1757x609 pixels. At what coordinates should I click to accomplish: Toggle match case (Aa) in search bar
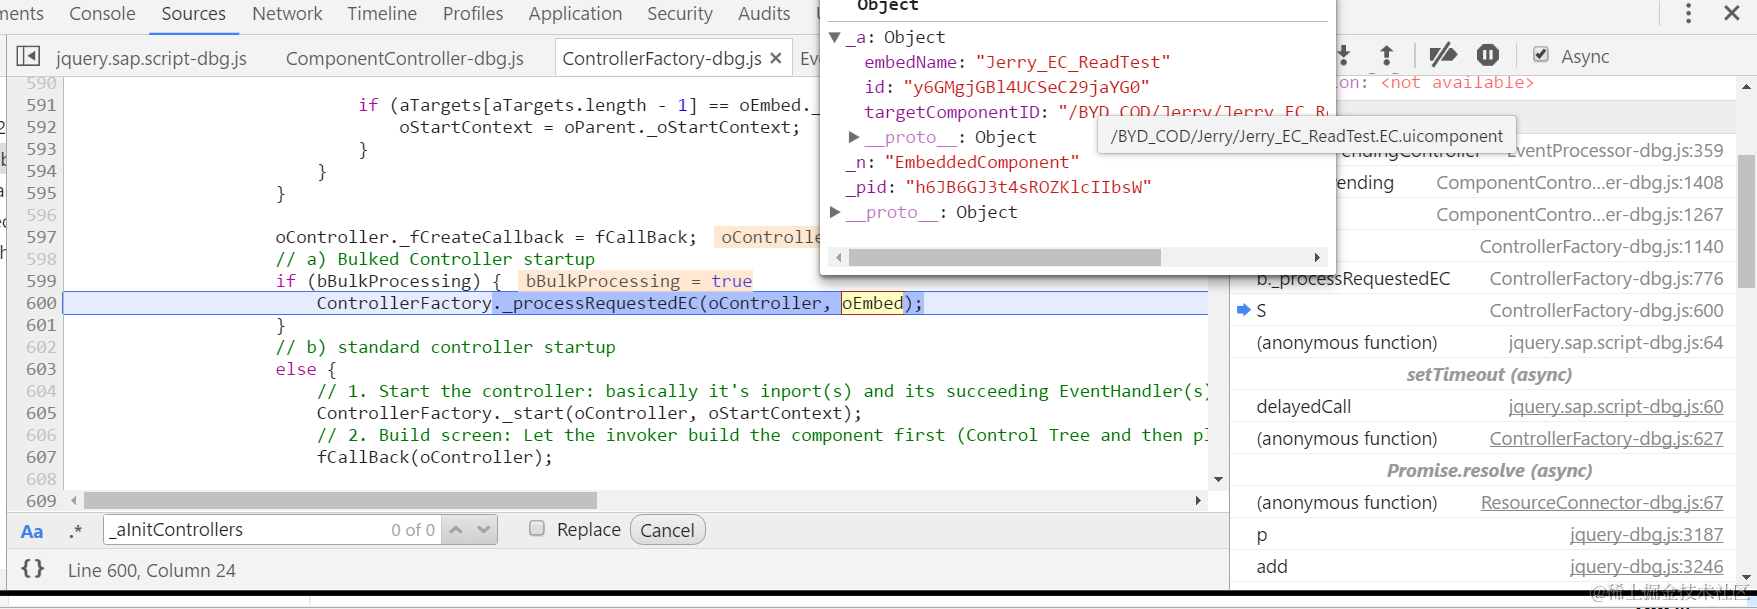(x=32, y=531)
